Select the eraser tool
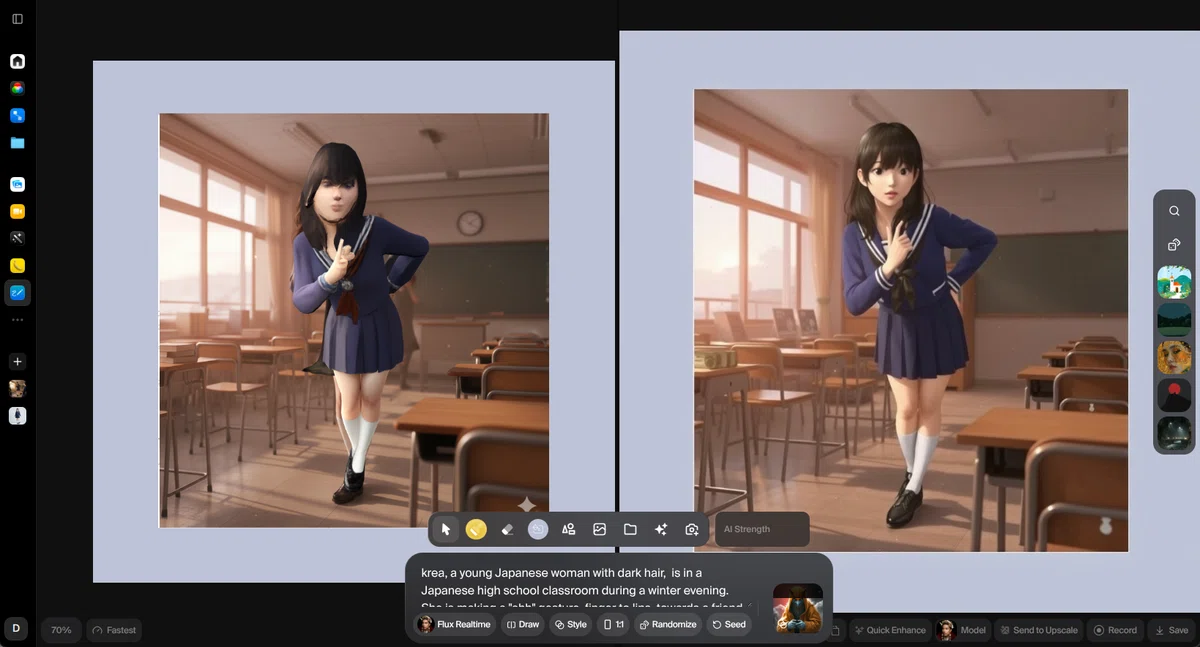The width and height of the screenshot is (1200, 647). [507, 529]
